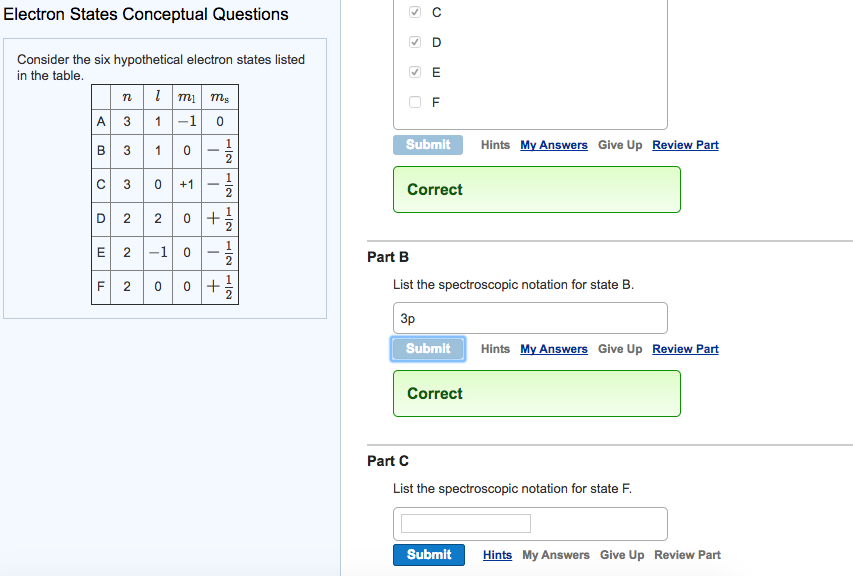Open My Answers for Part B
Viewport: 853px width, 576px height.
[554, 349]
